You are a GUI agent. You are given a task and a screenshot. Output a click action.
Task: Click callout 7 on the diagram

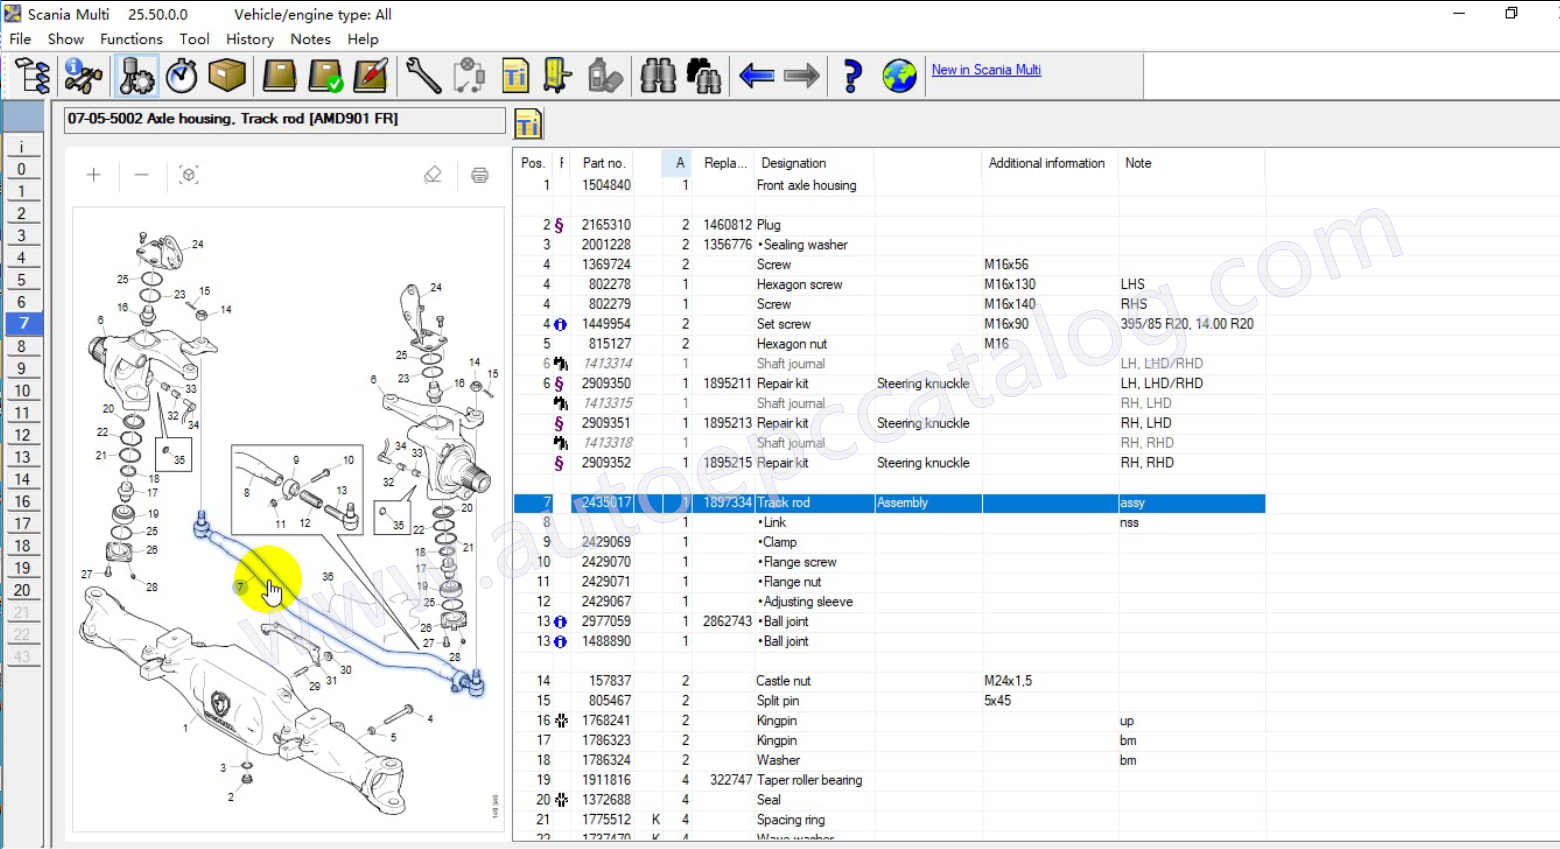(240, 587)
